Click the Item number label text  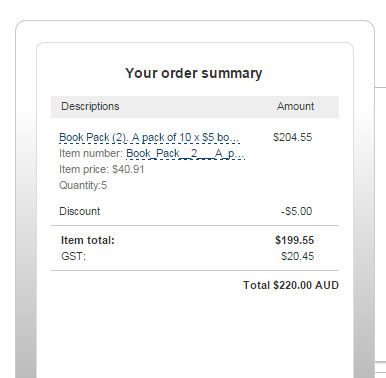tap(91, 153)
